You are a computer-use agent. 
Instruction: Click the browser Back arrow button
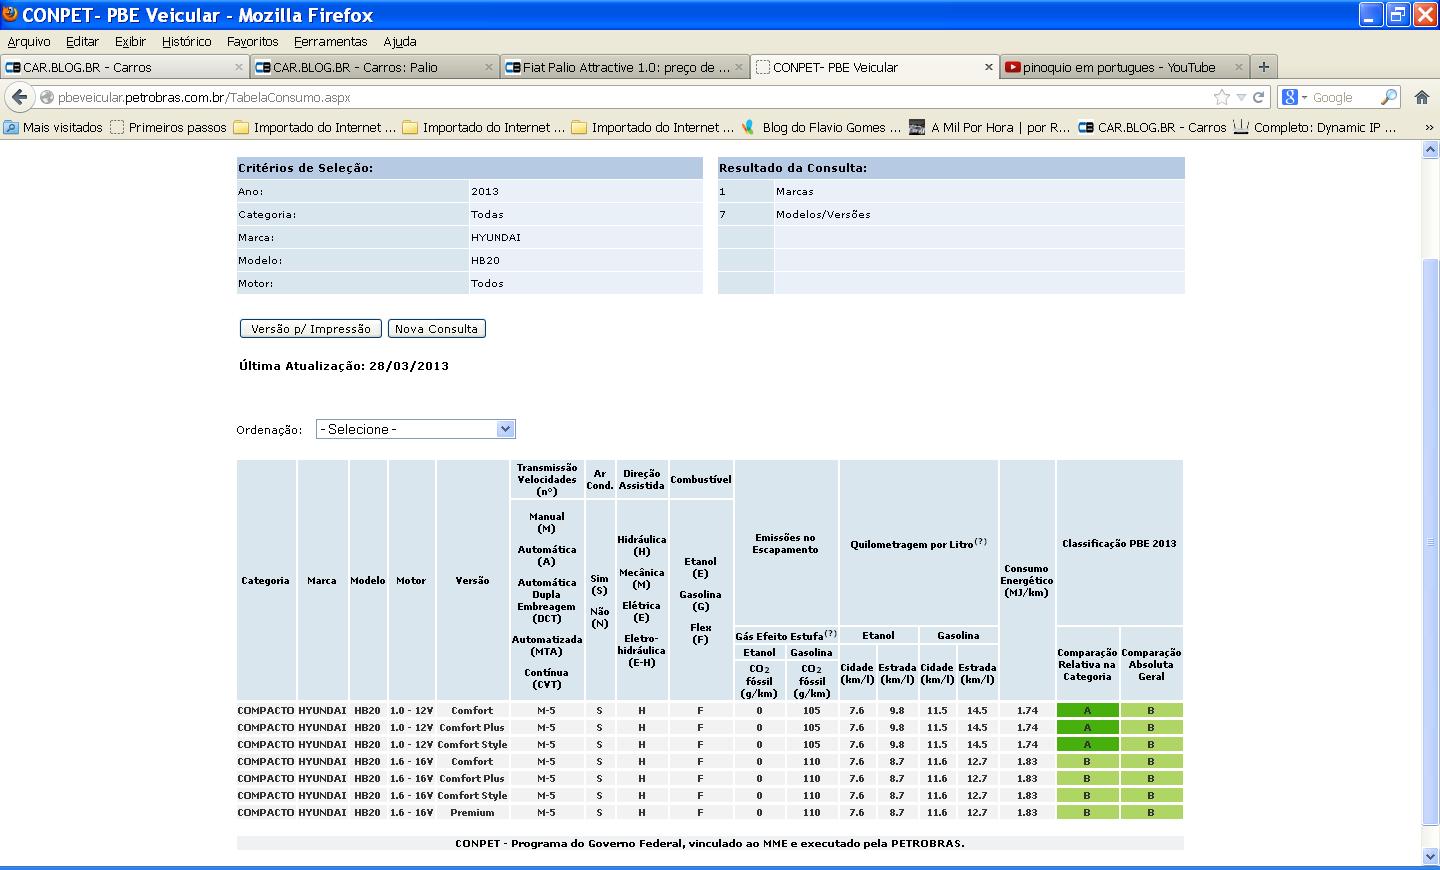[x=19, y=97]
